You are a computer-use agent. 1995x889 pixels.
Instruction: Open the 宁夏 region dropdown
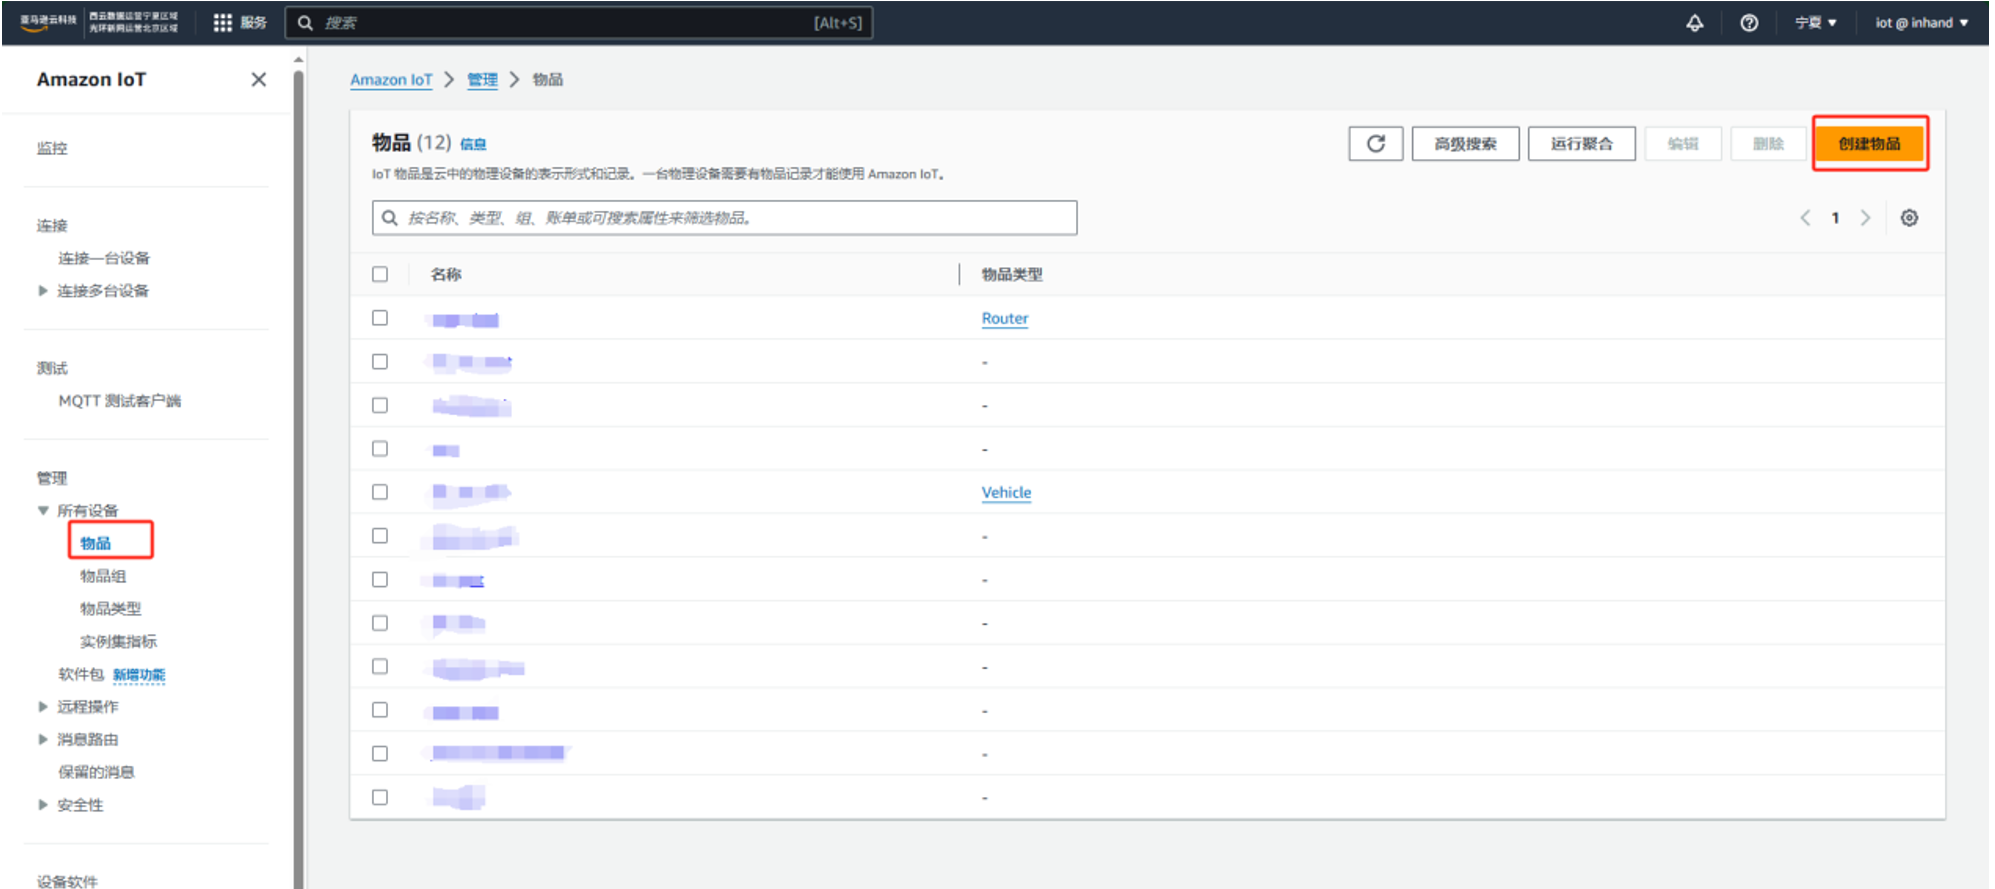click(x=1815, y=22)
